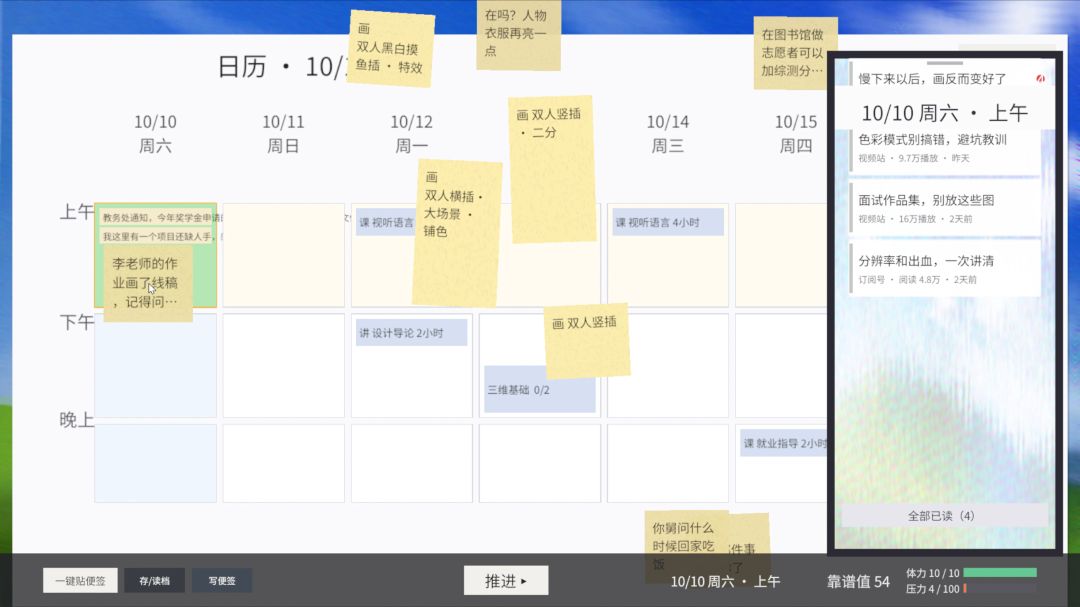The image size is (1080, 607).
Task: Select the 双人黑白摸鱼插·特效 sticky note
Action: 391,48
